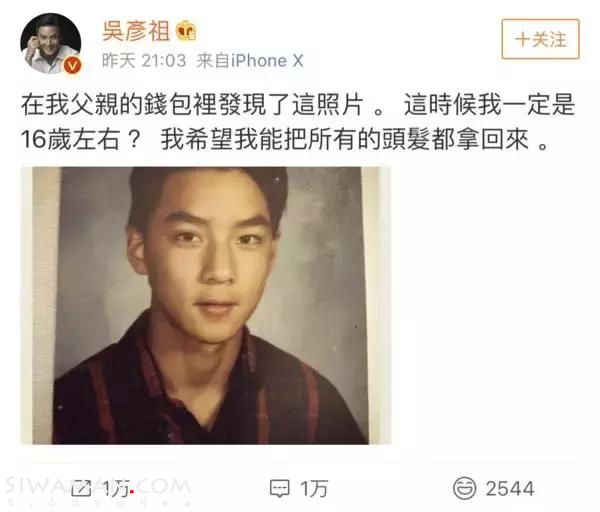The width and height of the screenshot is (600, 512).
Task: Like the post with smiley icon
Action: [x=465, y=488]
